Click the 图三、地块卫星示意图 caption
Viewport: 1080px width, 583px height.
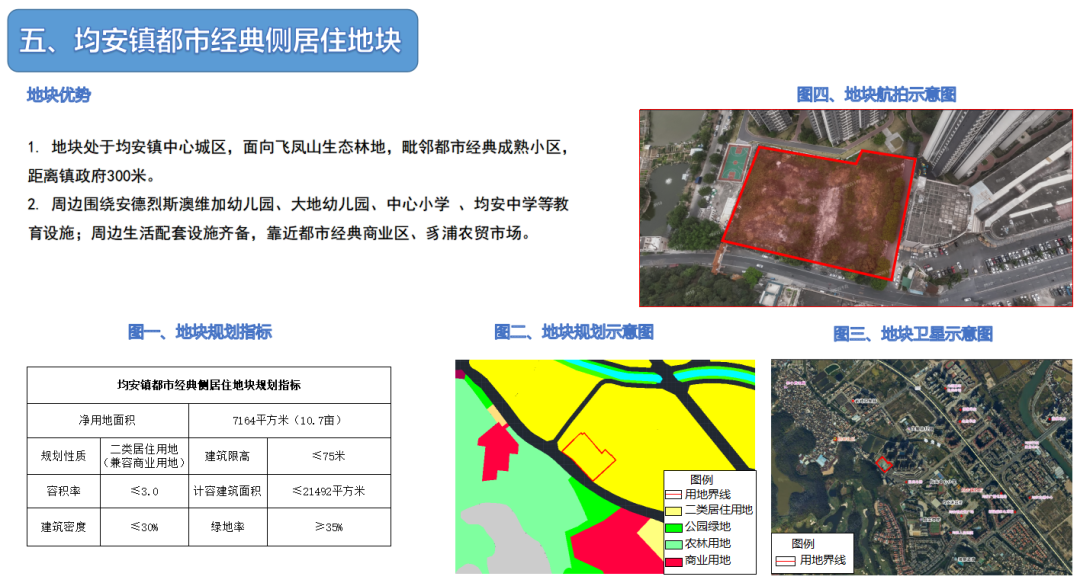[x=913, y=334]
